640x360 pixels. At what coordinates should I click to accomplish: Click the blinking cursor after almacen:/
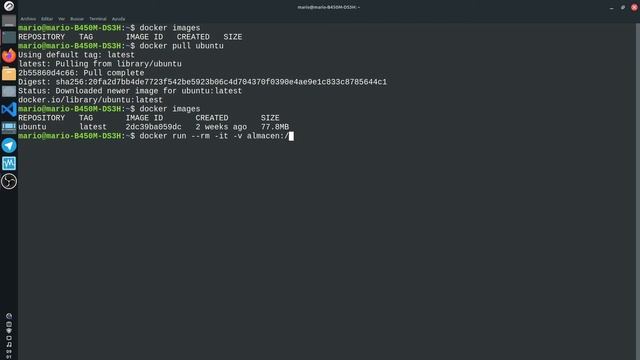tap(291, 136)
